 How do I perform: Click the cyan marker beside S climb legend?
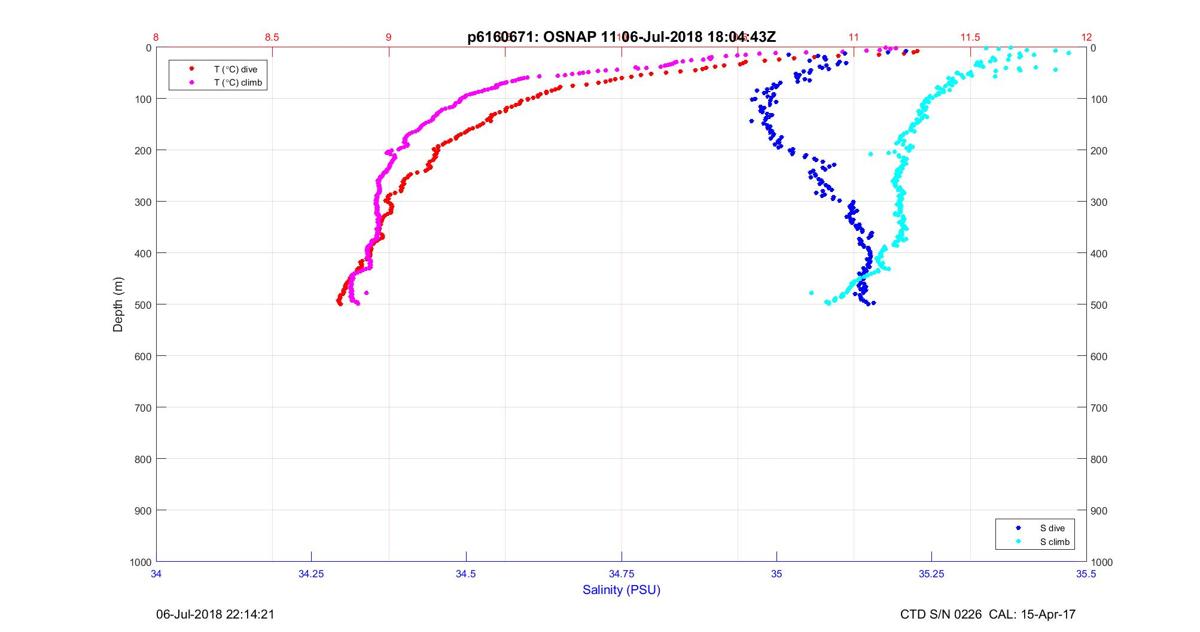pyautogui.click(x=1018, y=541)
